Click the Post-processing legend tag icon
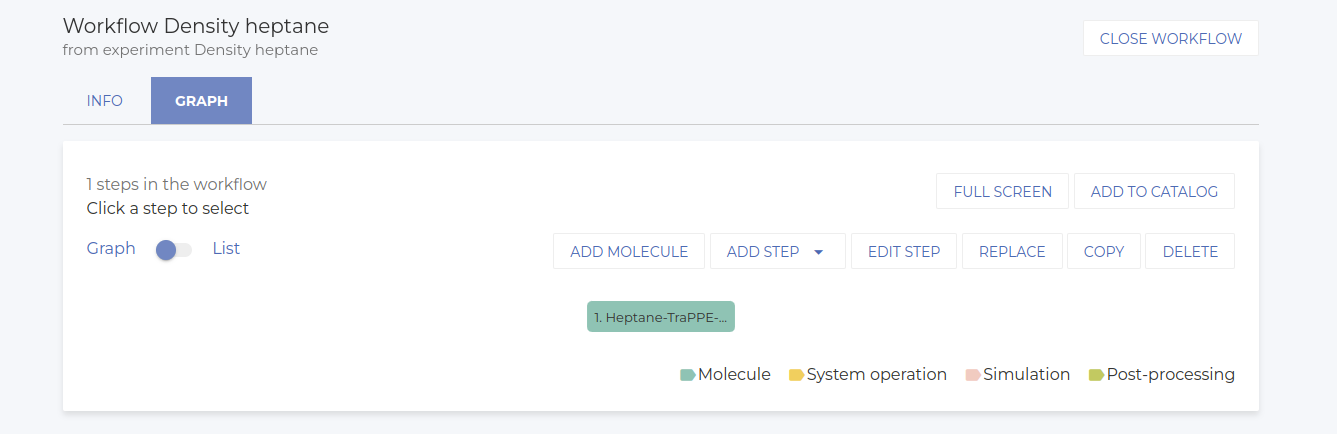Screen dimensions: 1337x434 point(1096,375)
